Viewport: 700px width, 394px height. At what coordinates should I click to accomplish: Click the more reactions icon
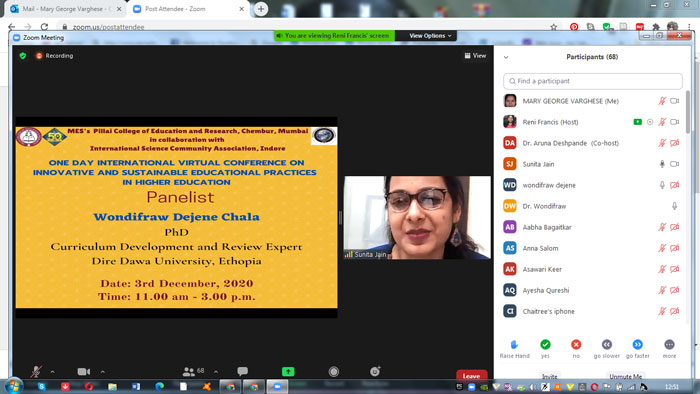(669, 344)
